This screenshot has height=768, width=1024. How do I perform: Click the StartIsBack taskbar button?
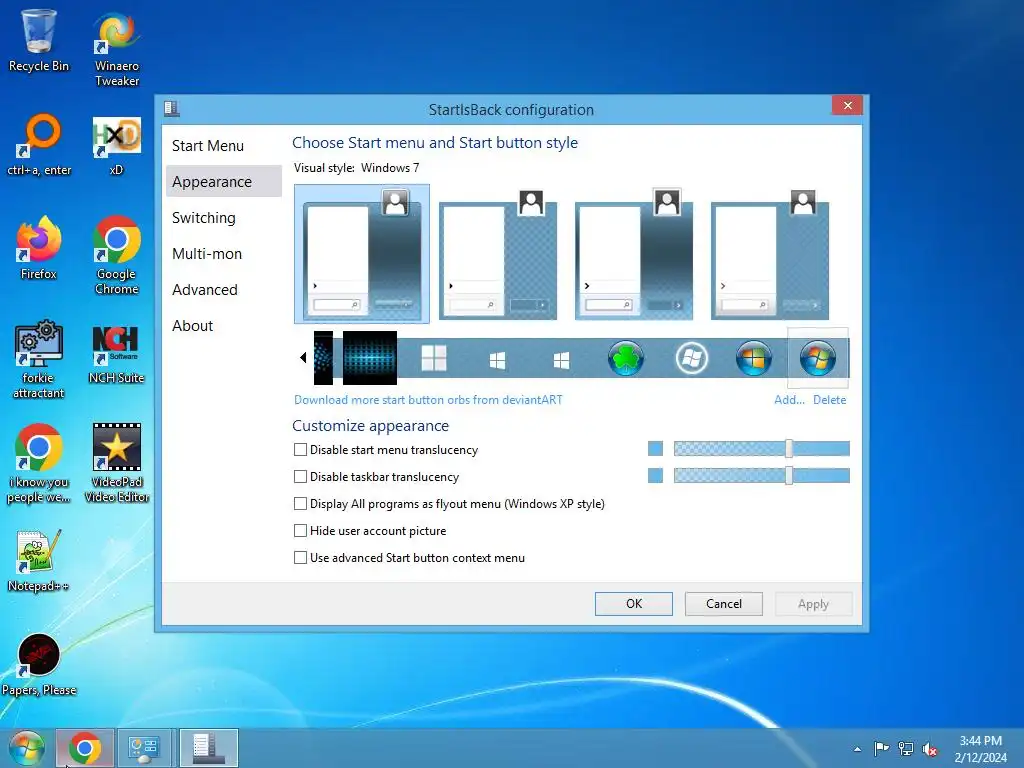[208, 748]
